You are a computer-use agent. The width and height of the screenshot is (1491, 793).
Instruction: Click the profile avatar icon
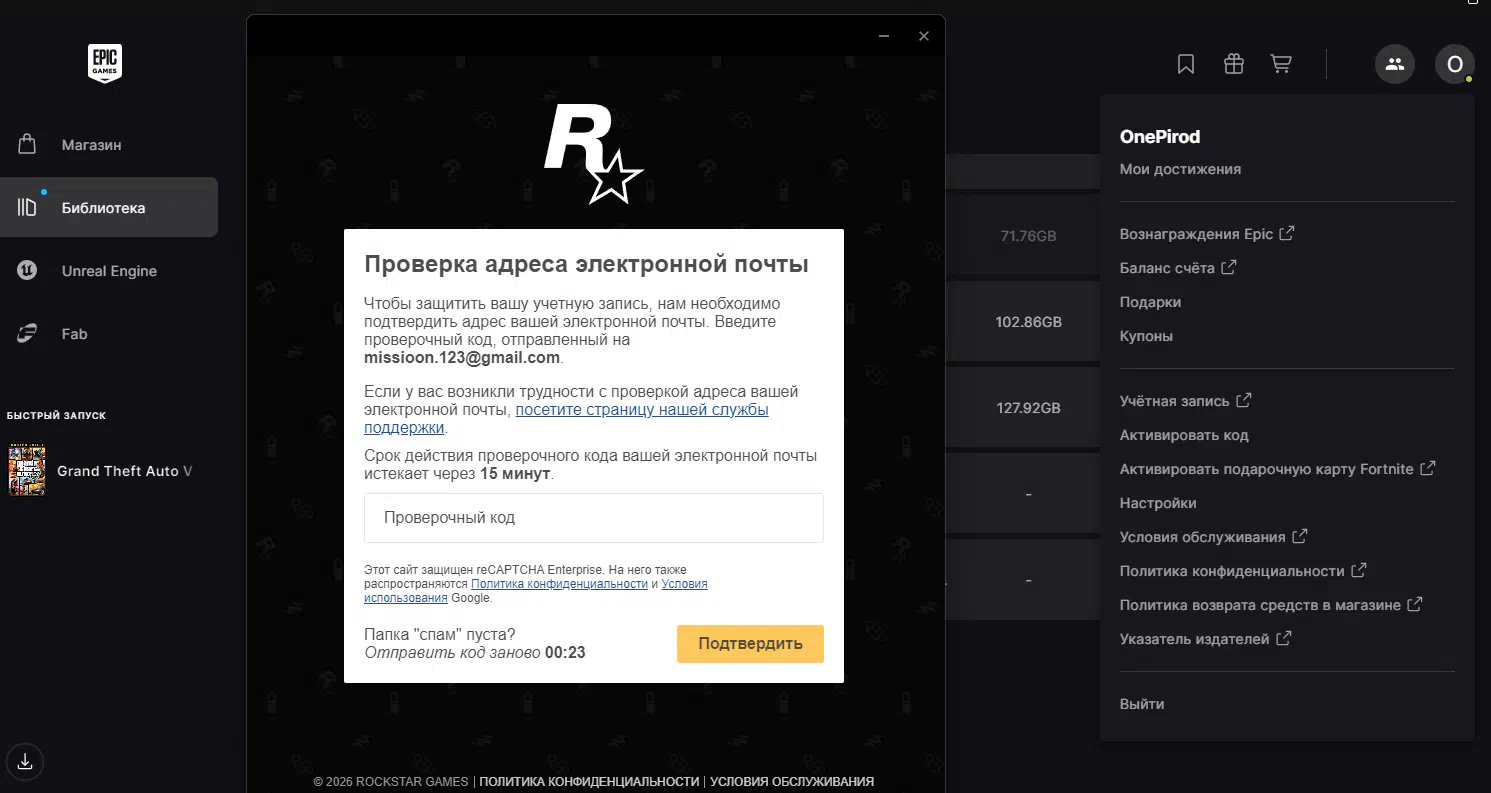click(1454, 65)
